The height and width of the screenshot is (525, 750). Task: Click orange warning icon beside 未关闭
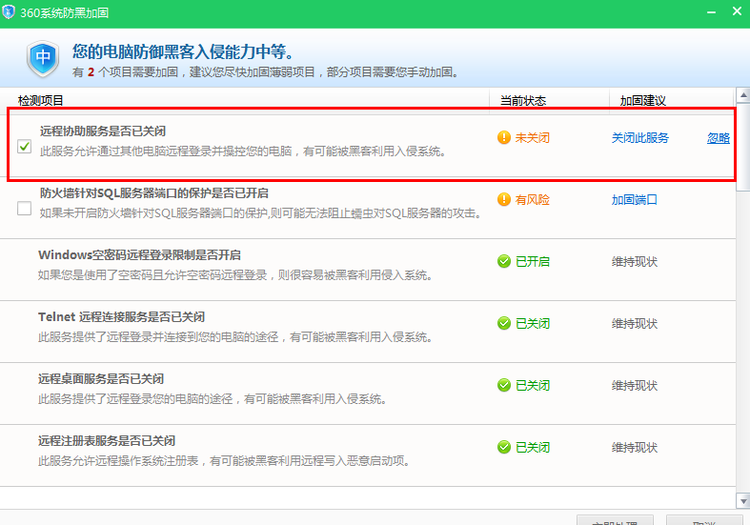[x=504, y=138]
